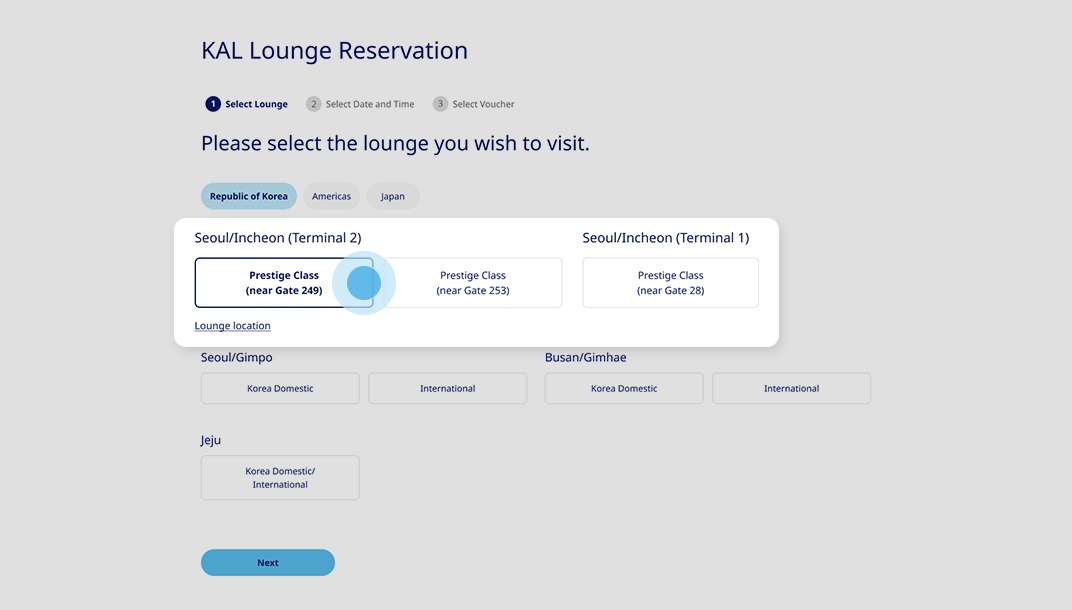Screen dimensions: 1072x610
Task: Click the Seoul/Incheon Terminal 2 section title
Action: pos(278,237)
